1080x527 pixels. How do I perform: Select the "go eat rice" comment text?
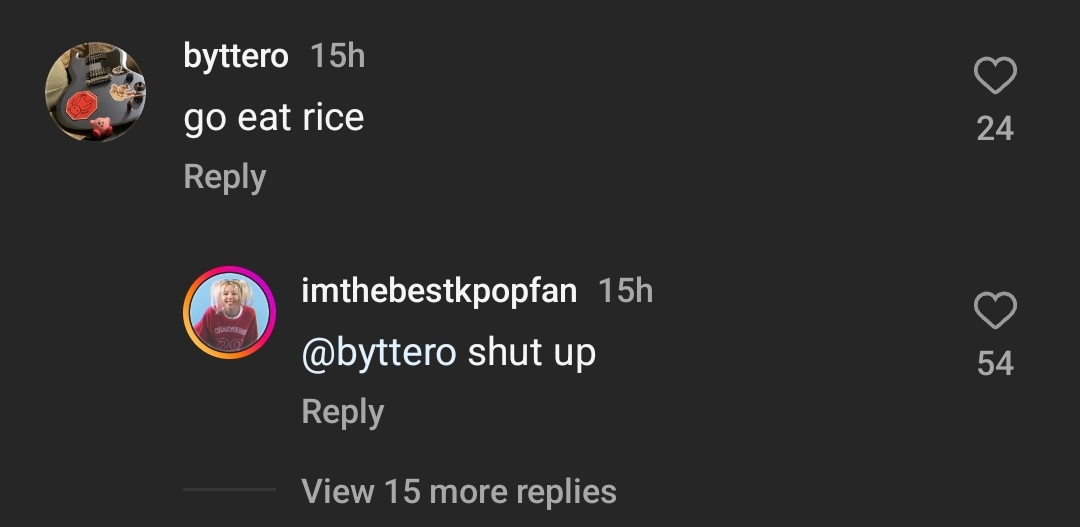(x=274, y=118)
